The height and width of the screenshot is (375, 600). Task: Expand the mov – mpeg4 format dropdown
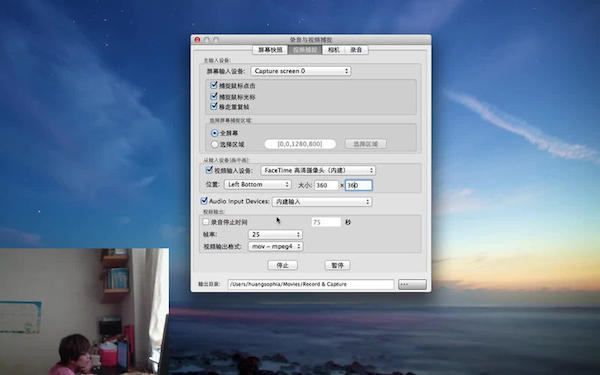276,246
